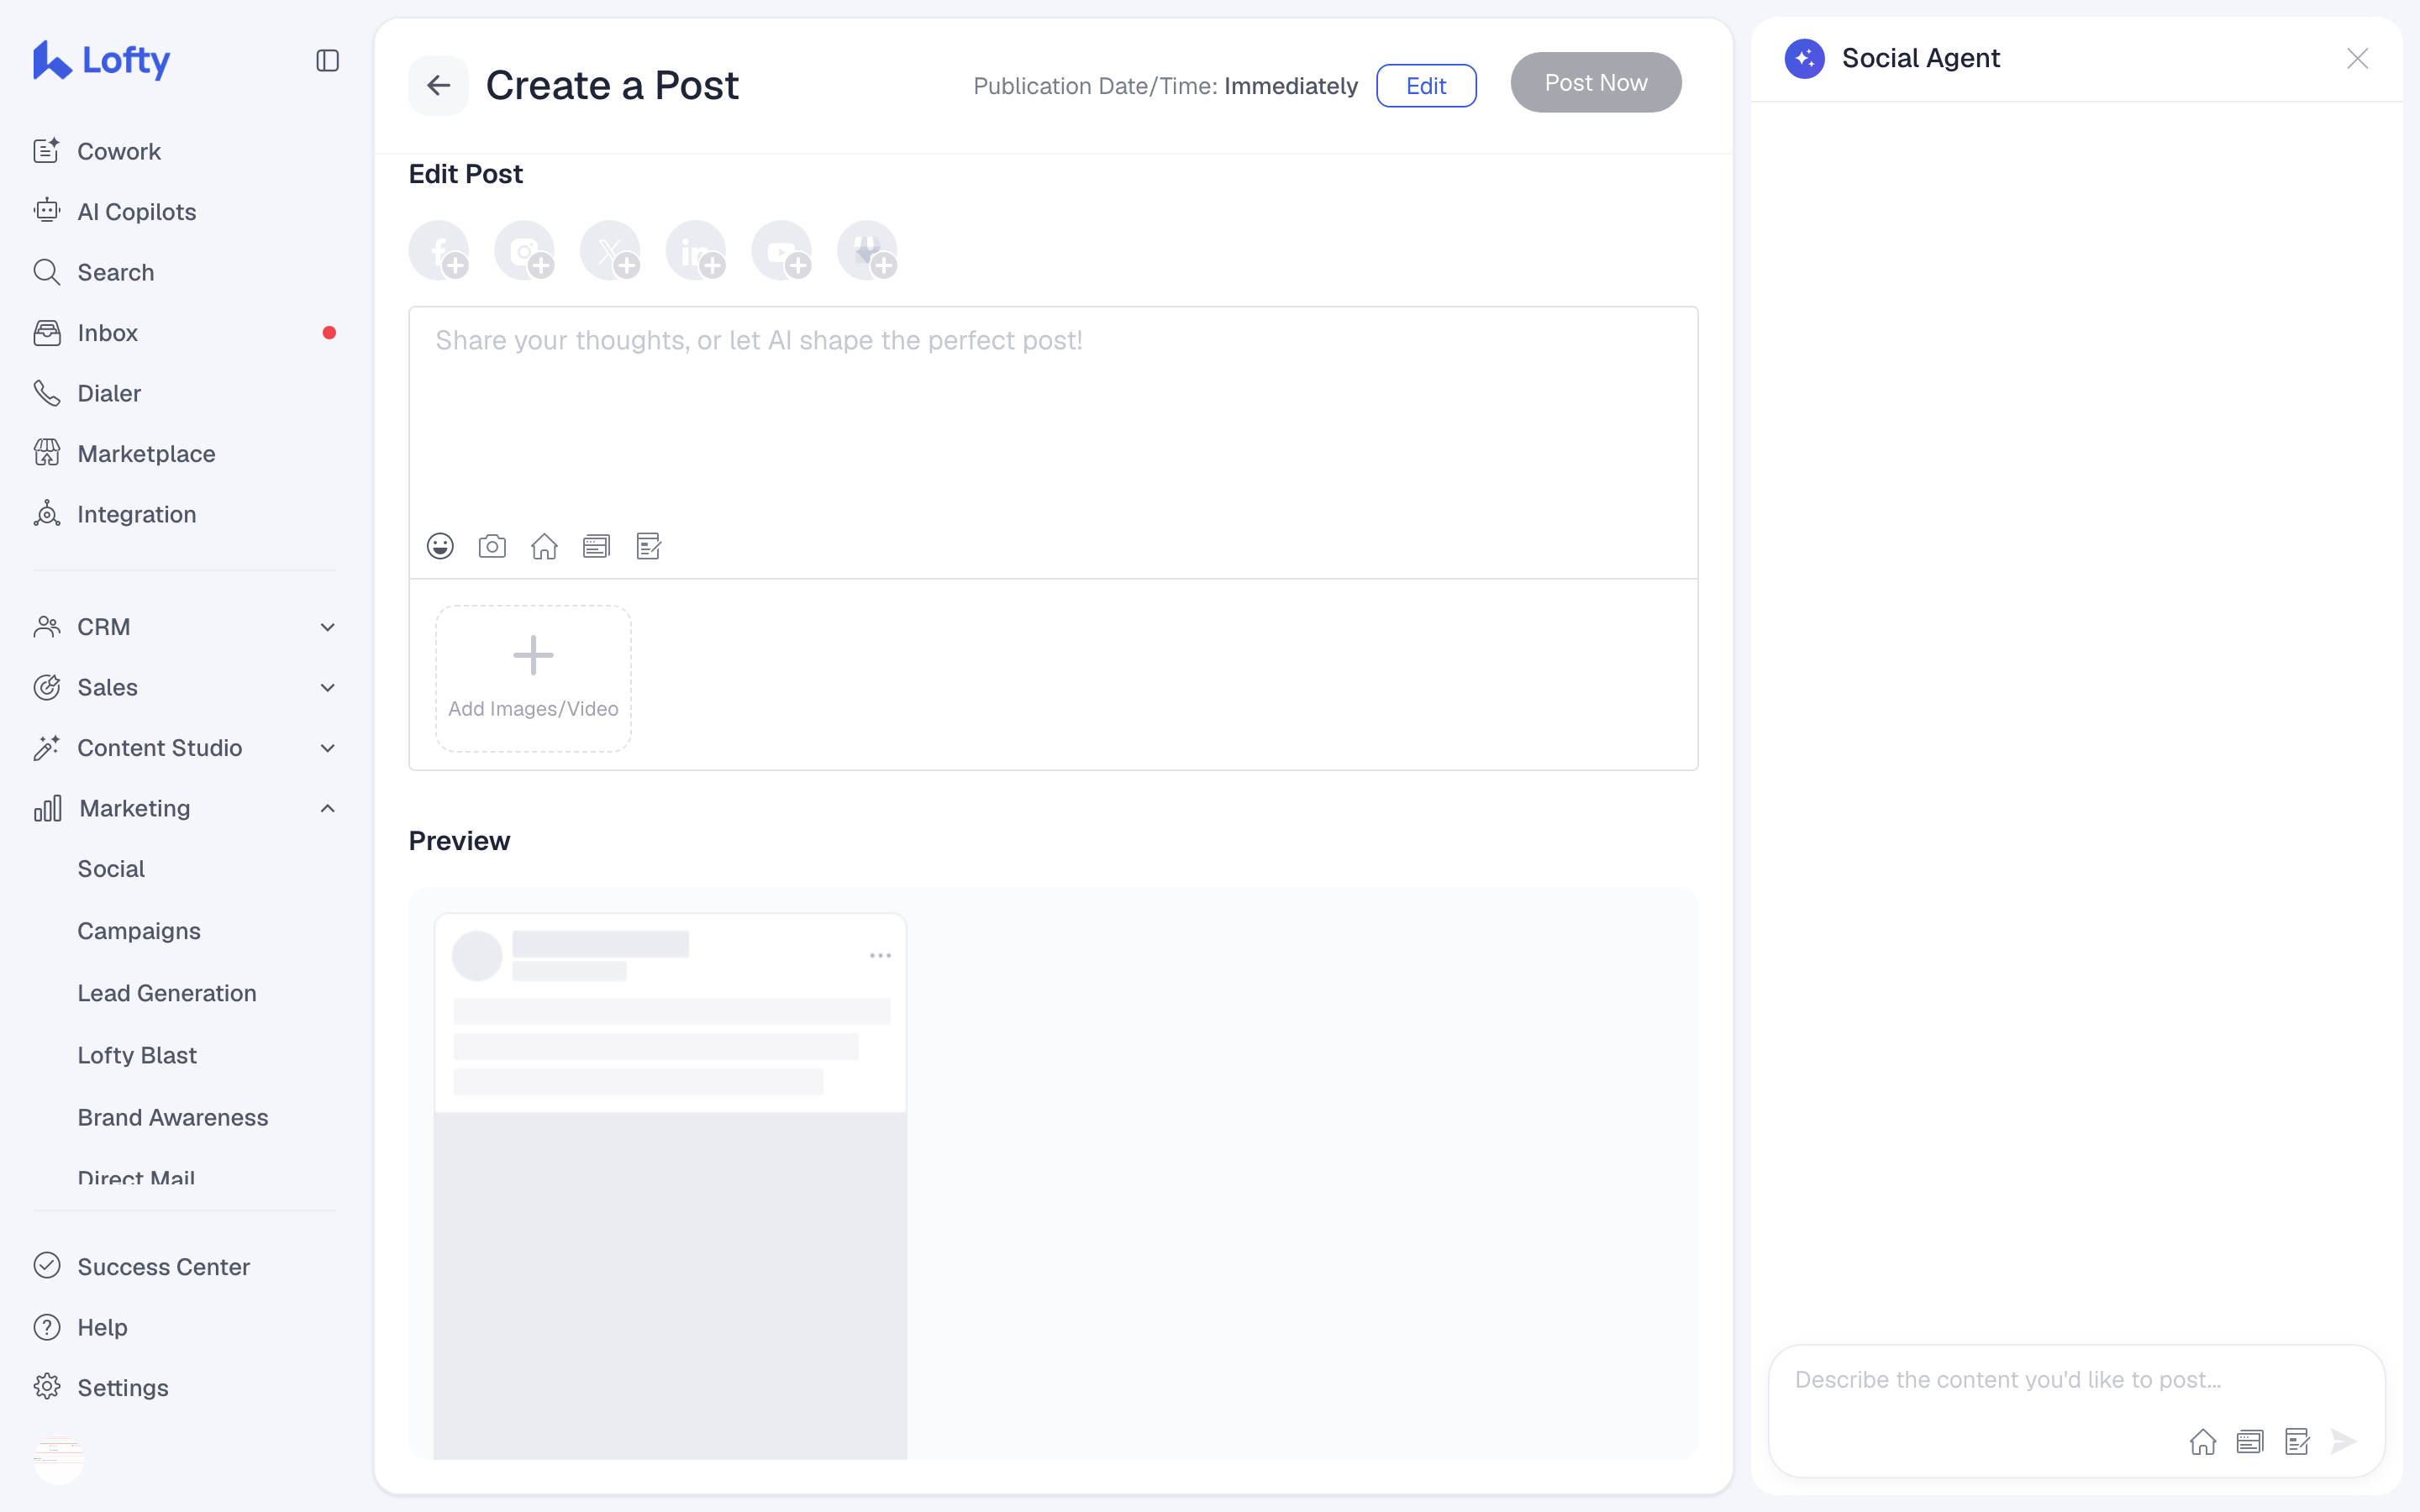Screen dimensions: 2420x1512
Task: Open the Dialer
Action: 185,393
